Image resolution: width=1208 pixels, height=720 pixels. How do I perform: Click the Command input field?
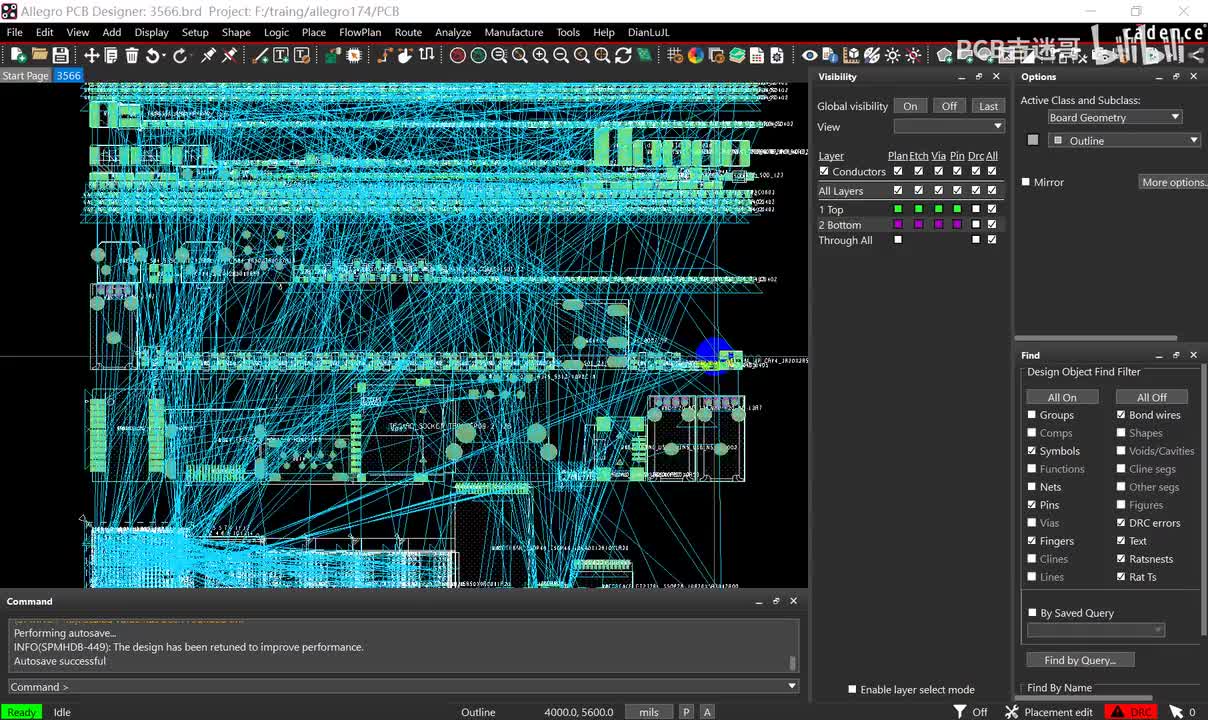(400, 687)
